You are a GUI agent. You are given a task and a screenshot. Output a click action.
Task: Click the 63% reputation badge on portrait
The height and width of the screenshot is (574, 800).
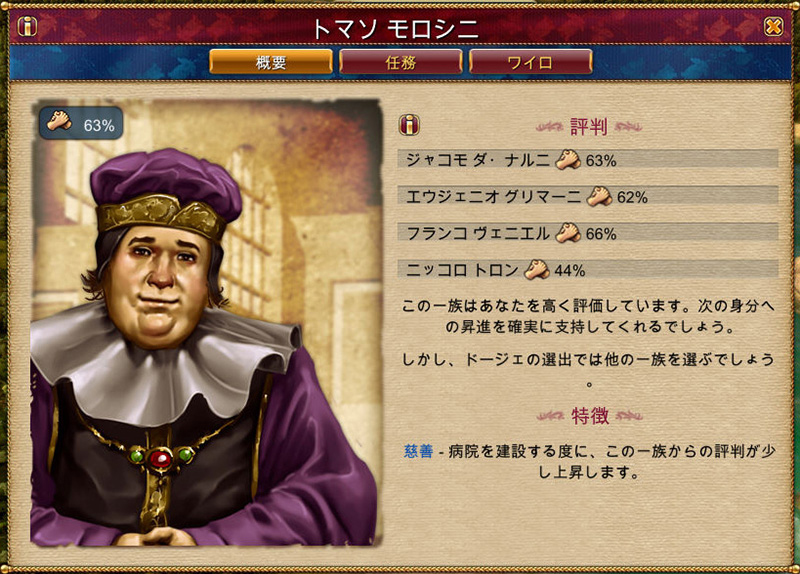coord(81,123)
